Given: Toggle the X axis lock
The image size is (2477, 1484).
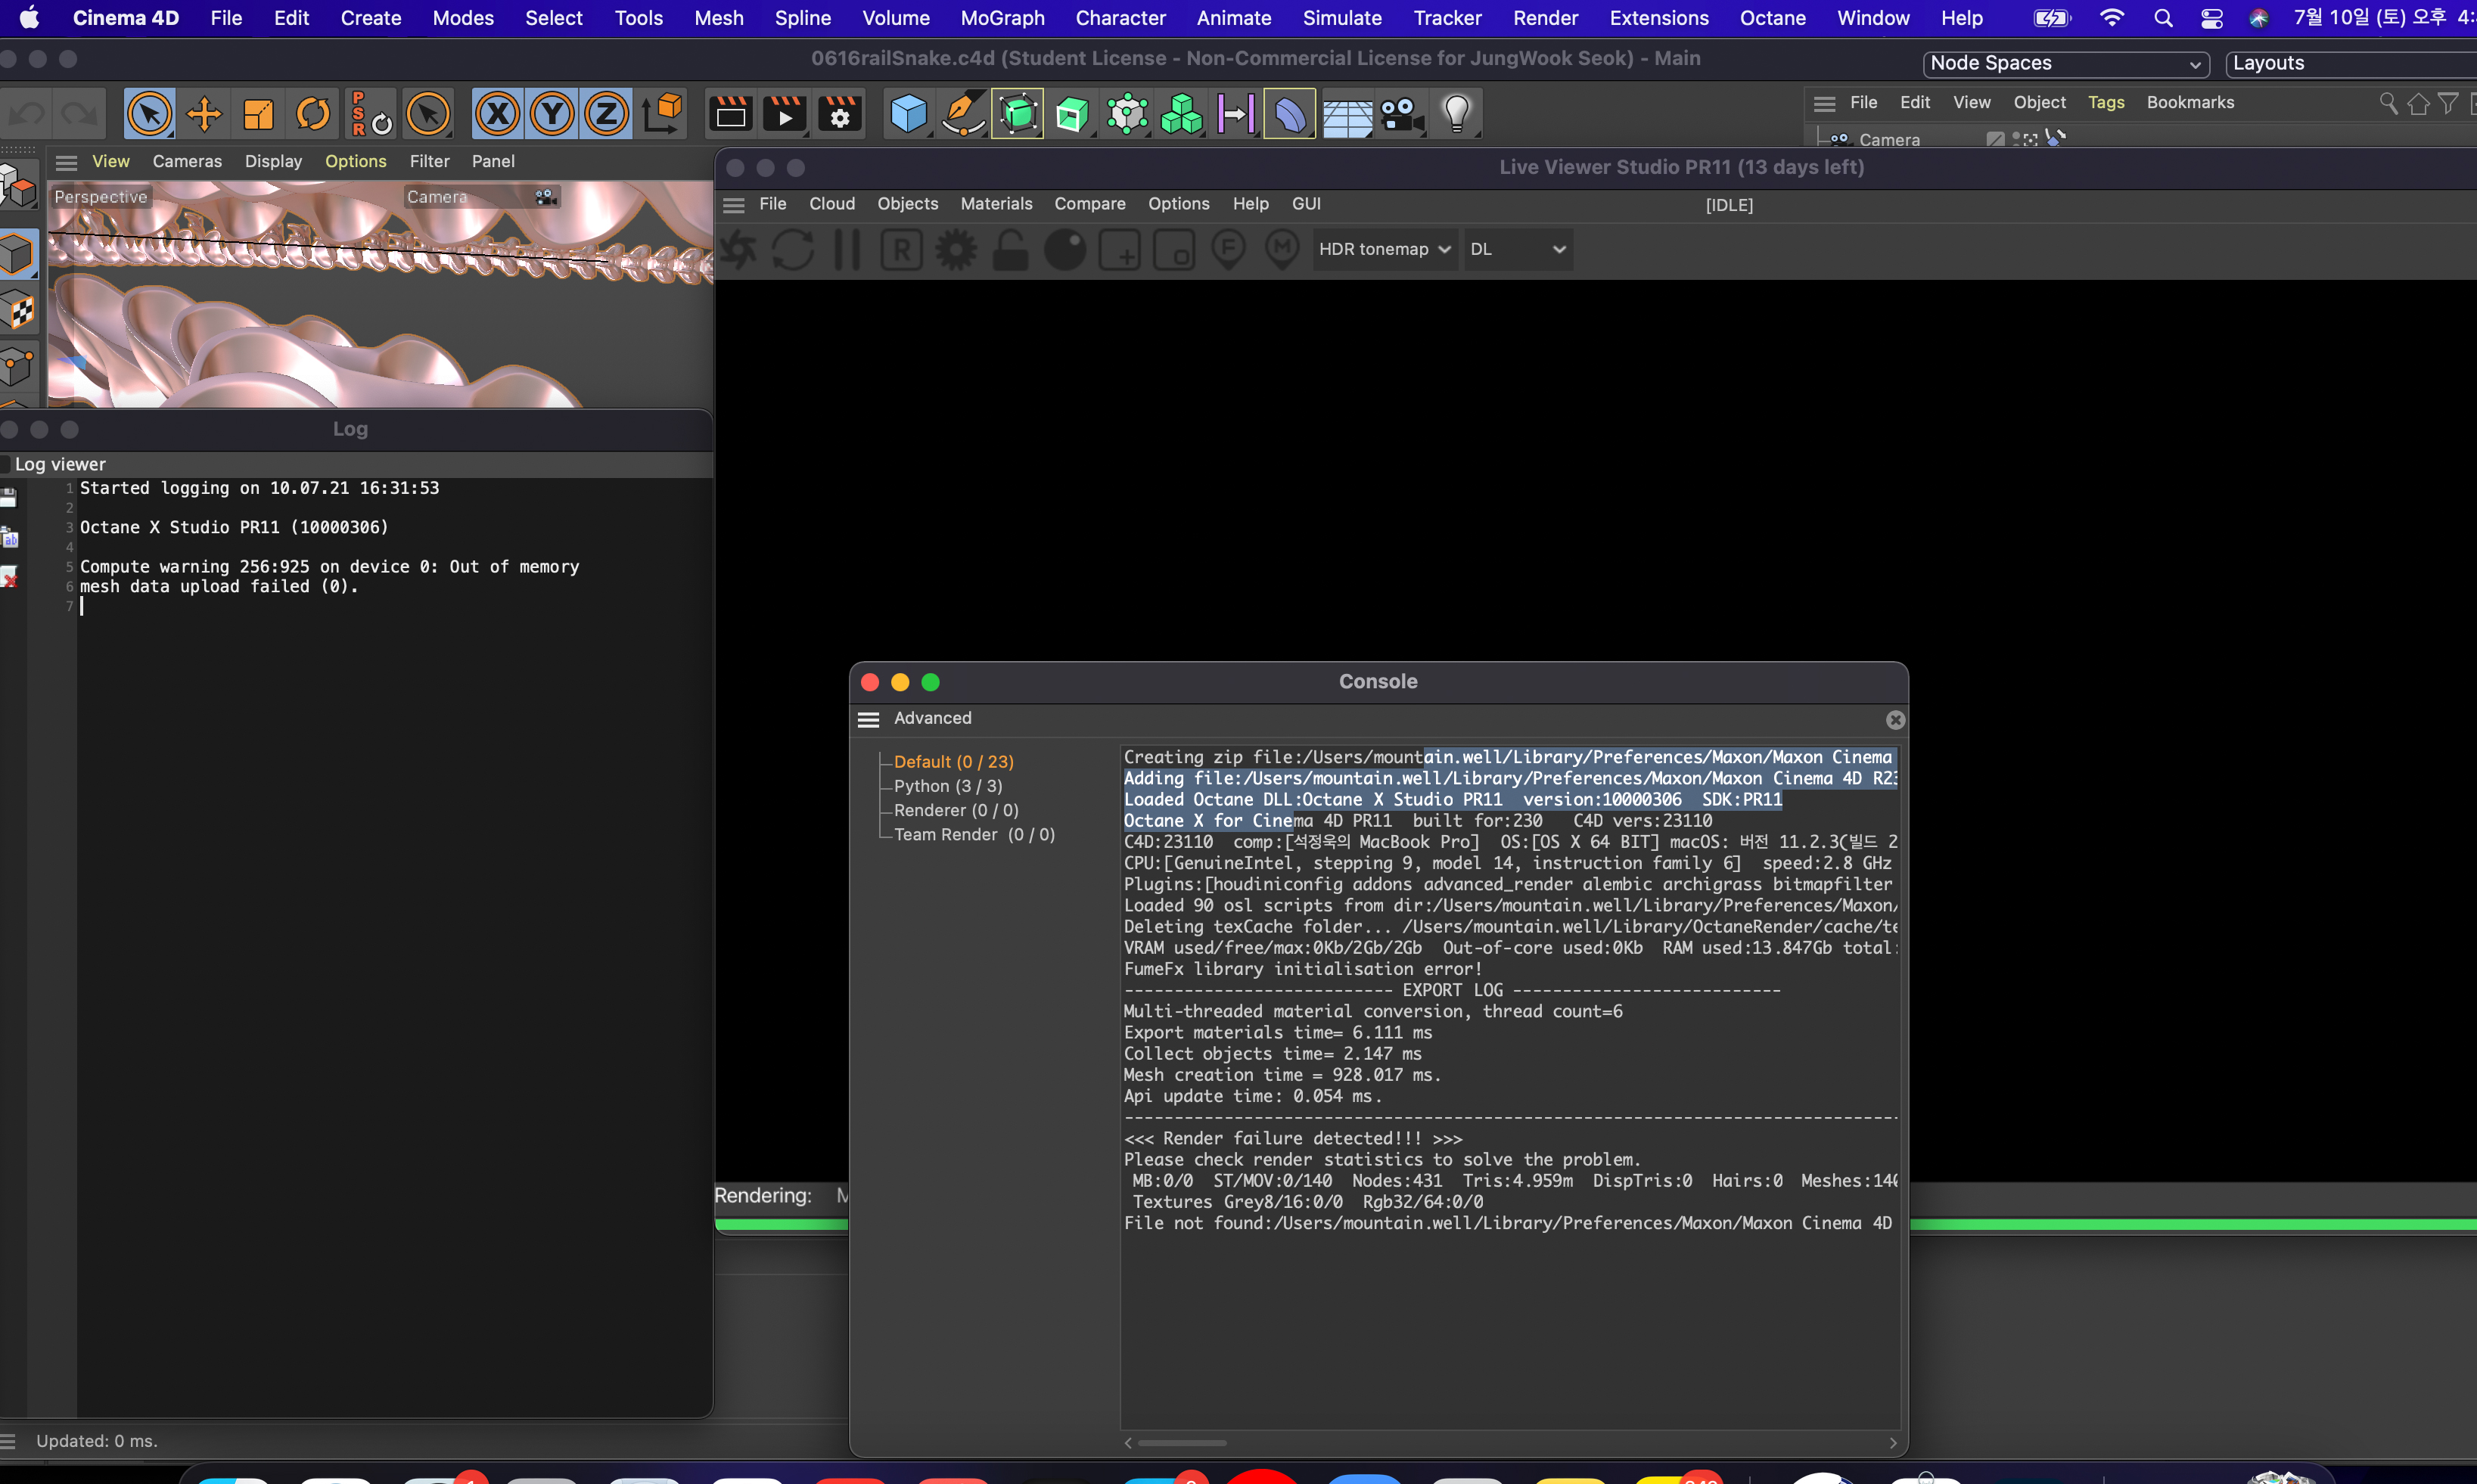Looking at the screenshot, I should pos(497,114).
